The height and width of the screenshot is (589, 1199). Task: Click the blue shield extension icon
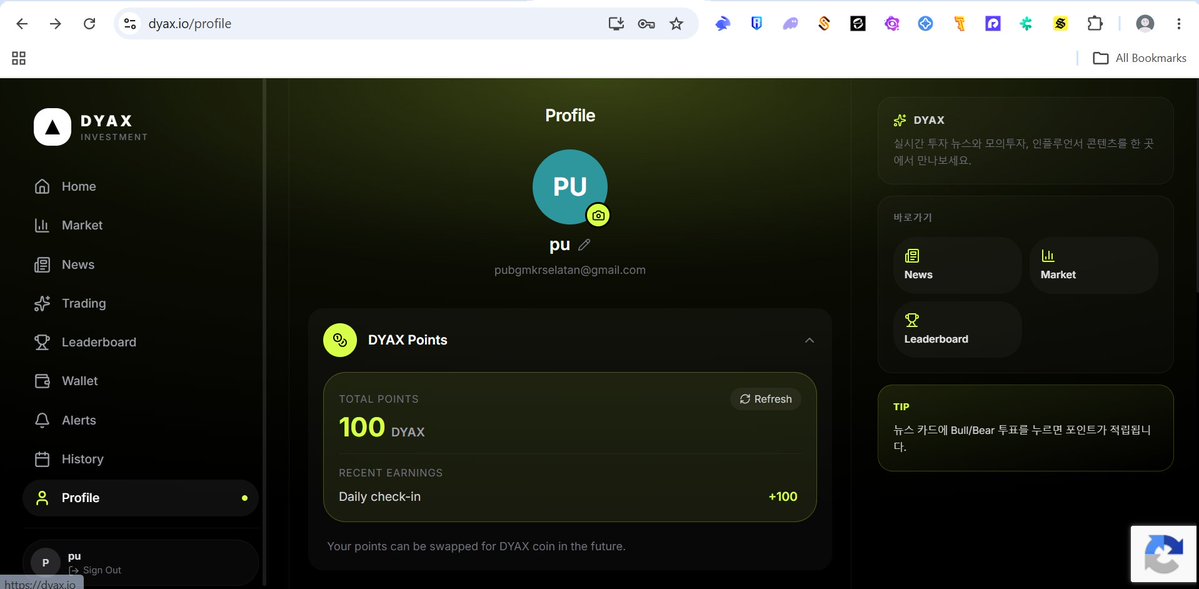[x=756, y=24]
